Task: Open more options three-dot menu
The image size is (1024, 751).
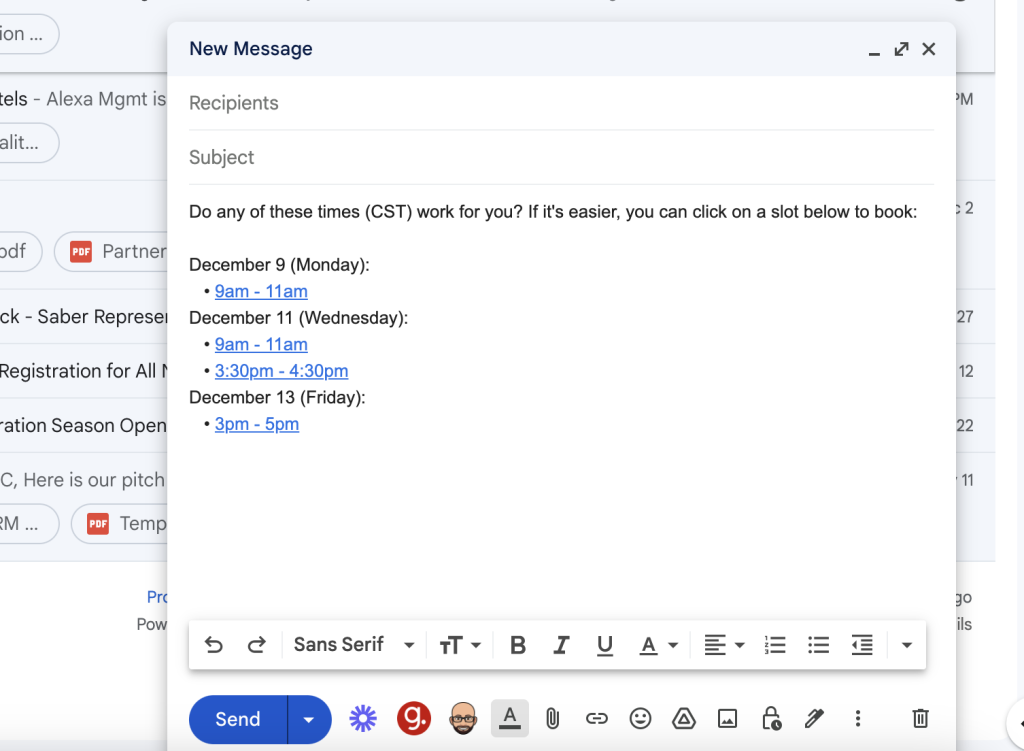Action: click(857, 718)
